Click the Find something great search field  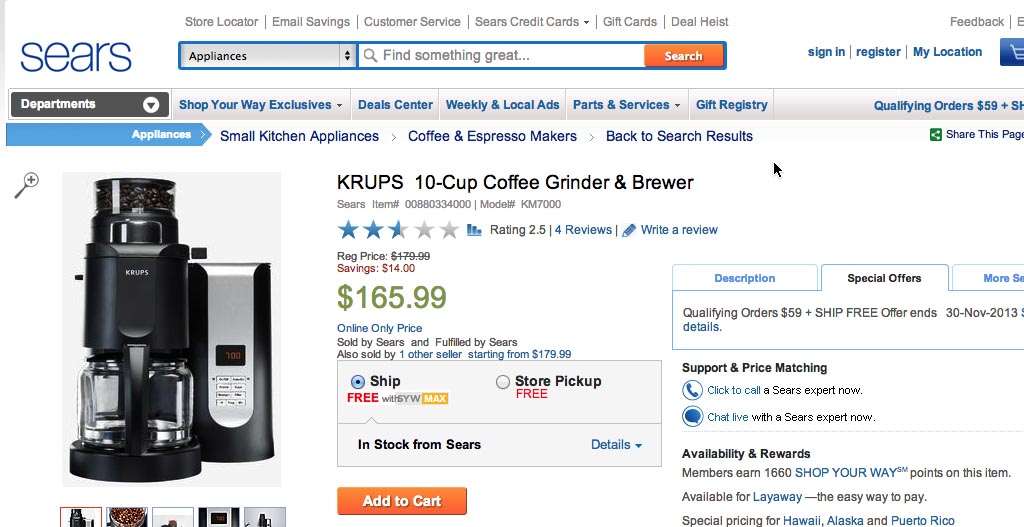(x=500, y=56)
